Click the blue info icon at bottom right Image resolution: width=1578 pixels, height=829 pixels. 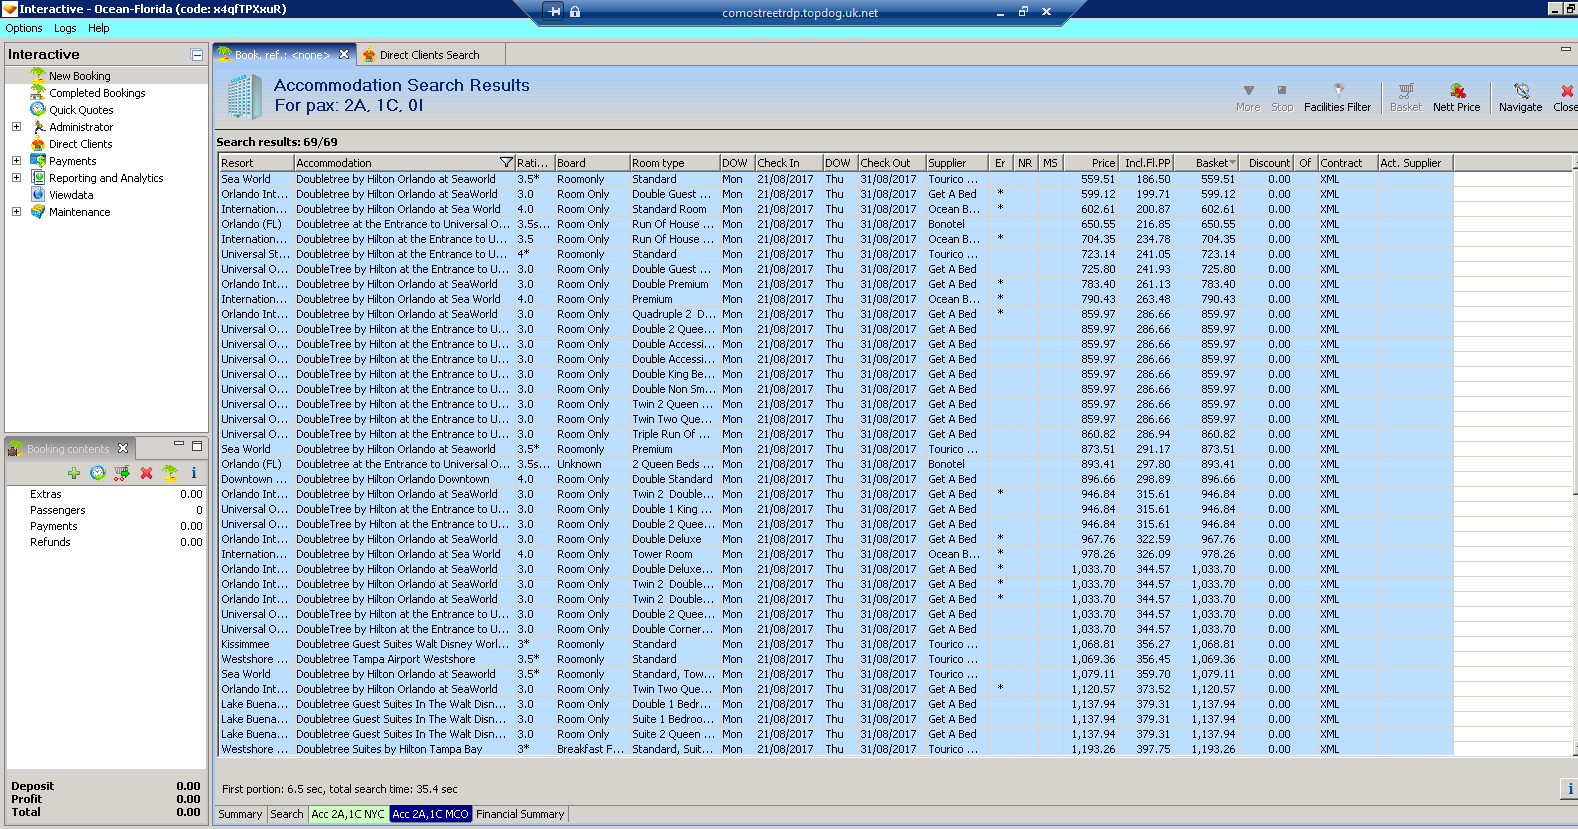point(1570,789)
